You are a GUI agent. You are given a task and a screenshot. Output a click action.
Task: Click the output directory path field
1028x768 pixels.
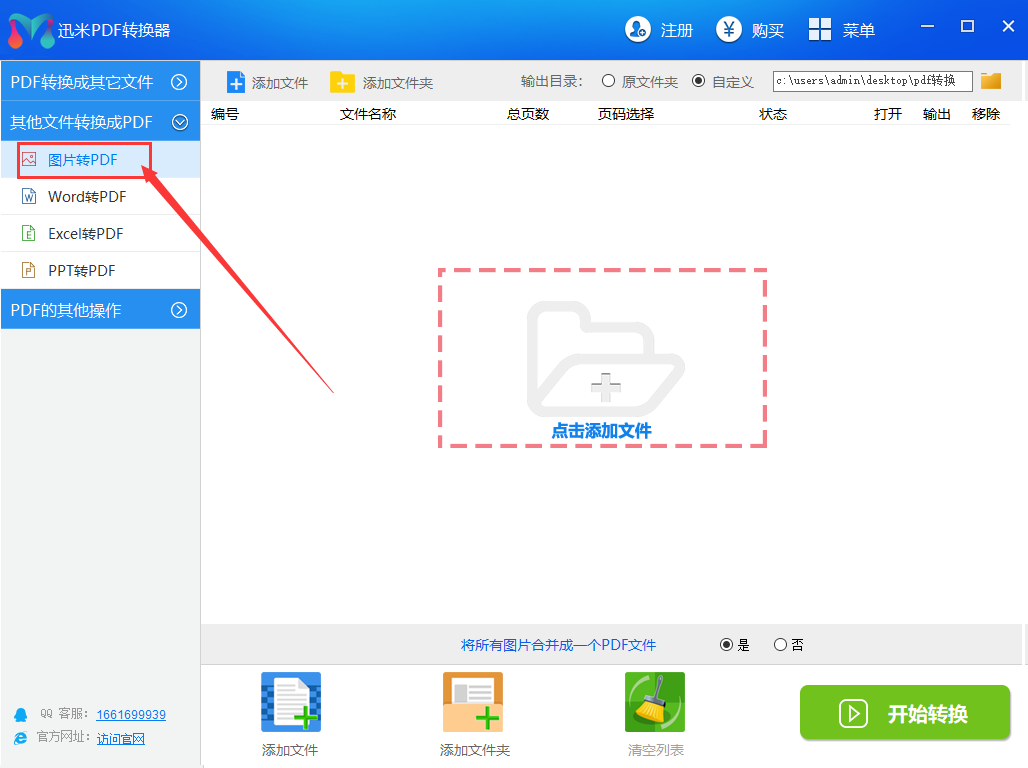point(872,81)
